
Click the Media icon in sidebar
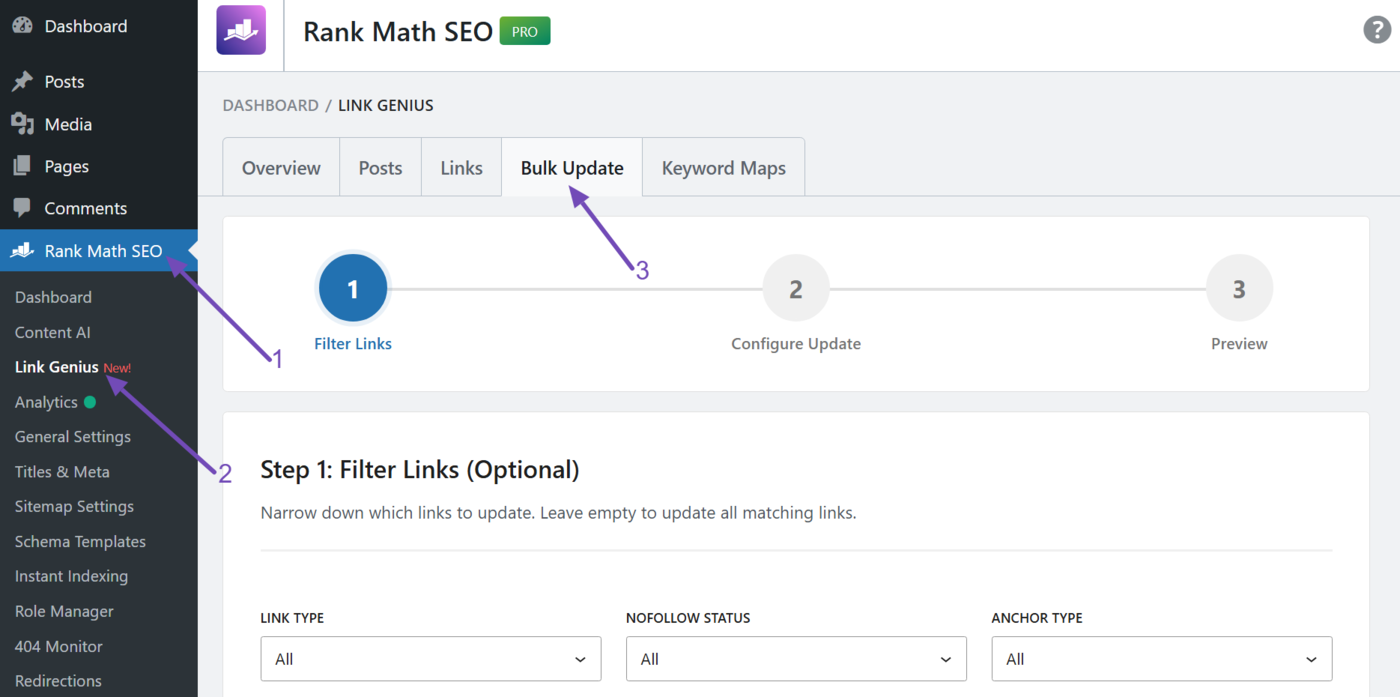(22, 124)
